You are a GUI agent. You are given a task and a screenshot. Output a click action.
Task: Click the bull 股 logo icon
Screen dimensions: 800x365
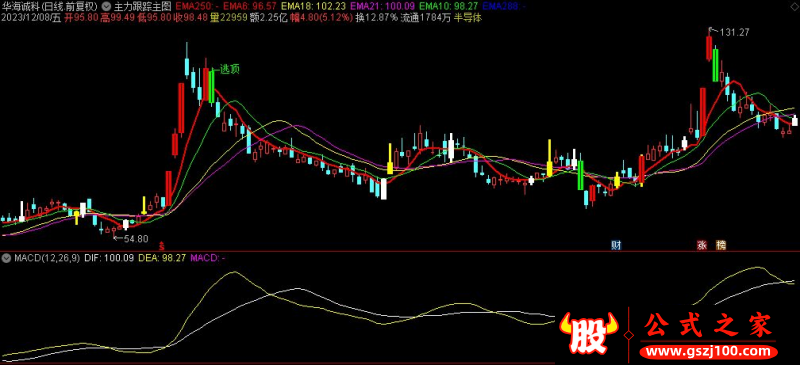pos(589,334)
